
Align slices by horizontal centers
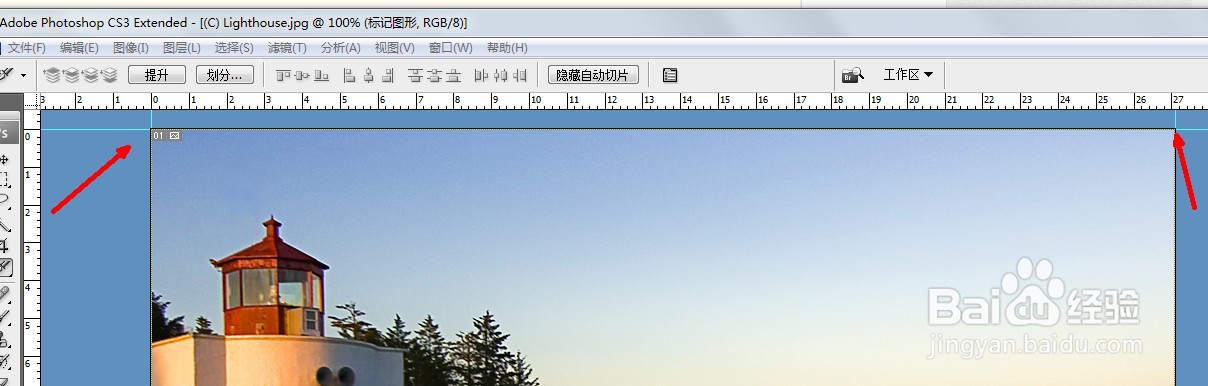click(x=369, y=75)
